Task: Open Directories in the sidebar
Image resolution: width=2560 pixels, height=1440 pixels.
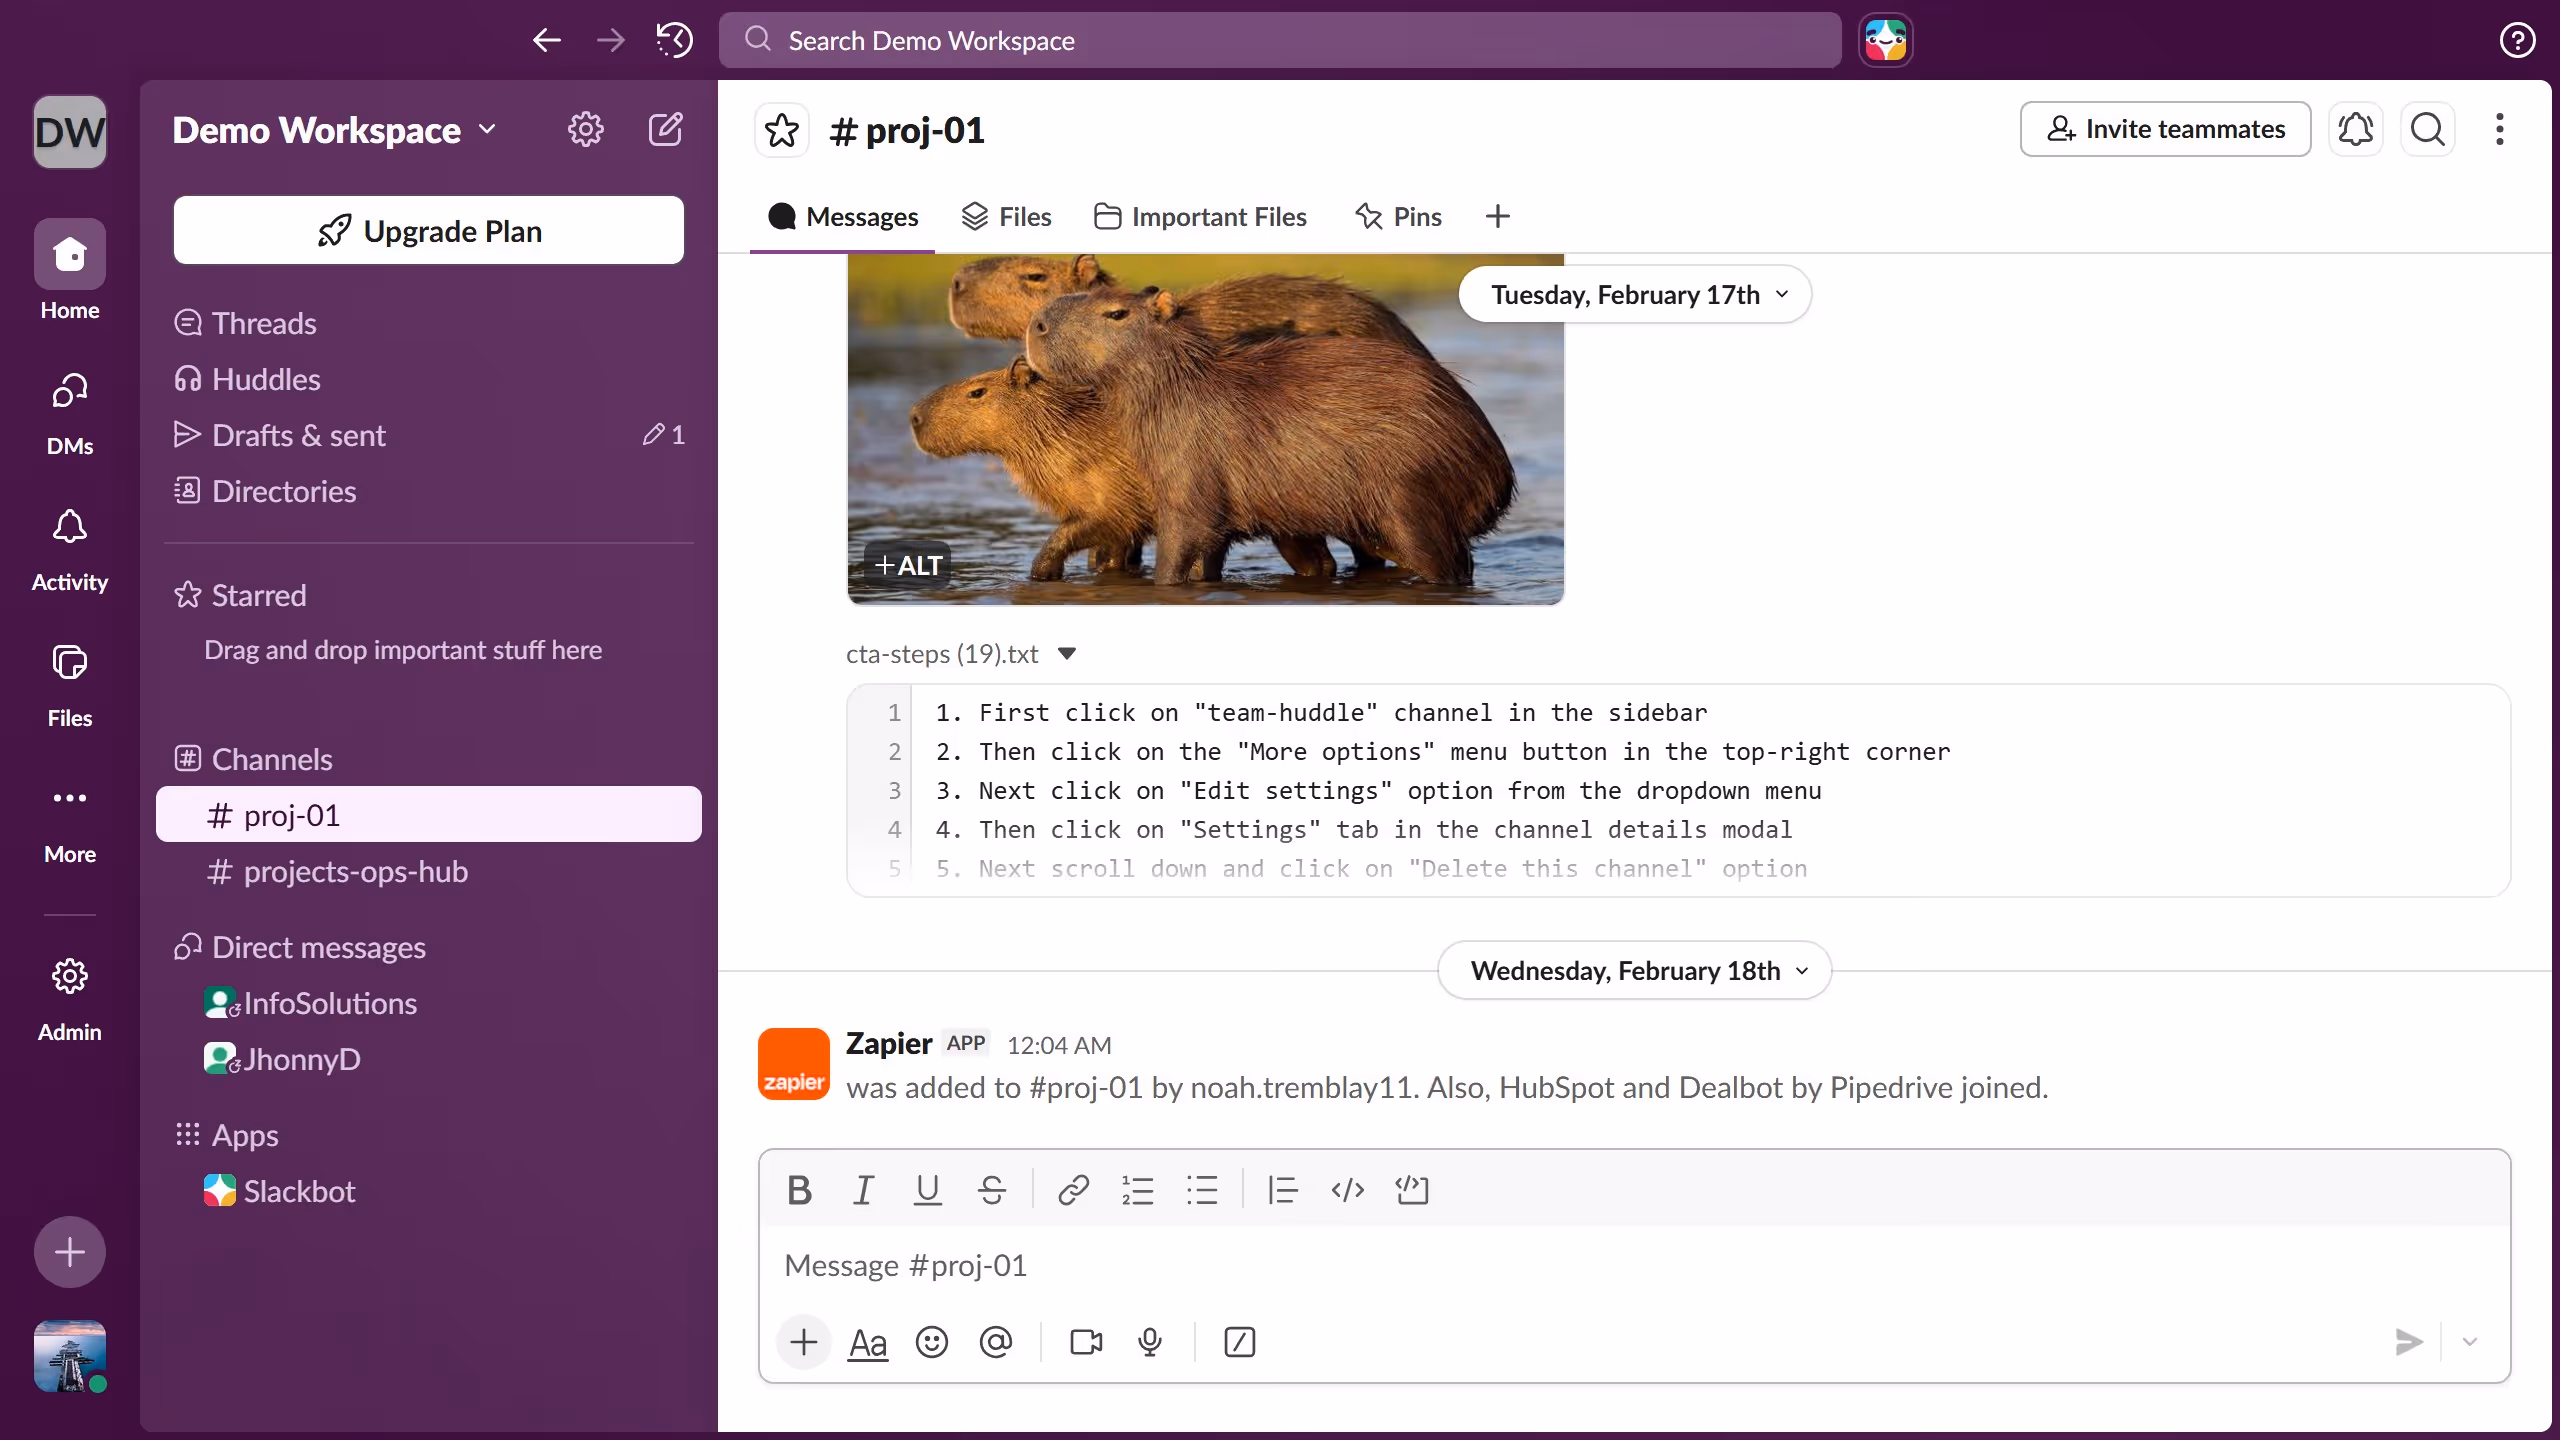Action: (429, 491)
